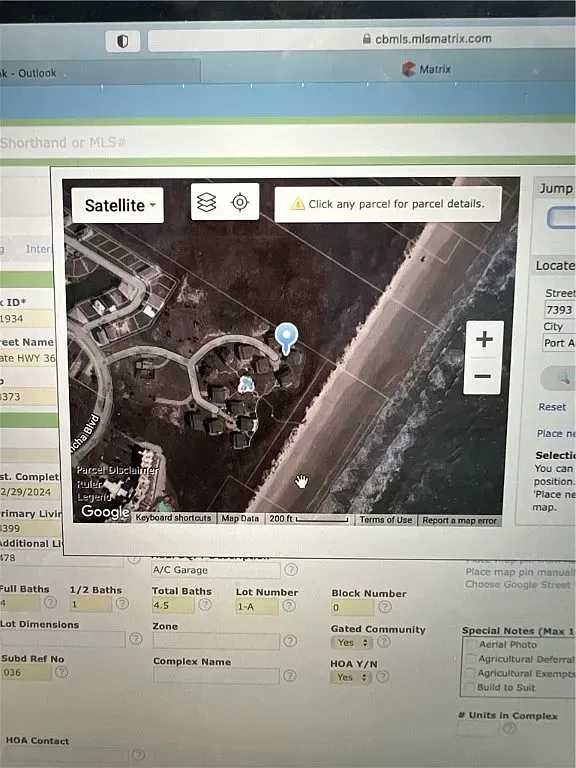Click the browser privacy shield icon
Viewport: 576px width, 768px height.
click(122, 42)
